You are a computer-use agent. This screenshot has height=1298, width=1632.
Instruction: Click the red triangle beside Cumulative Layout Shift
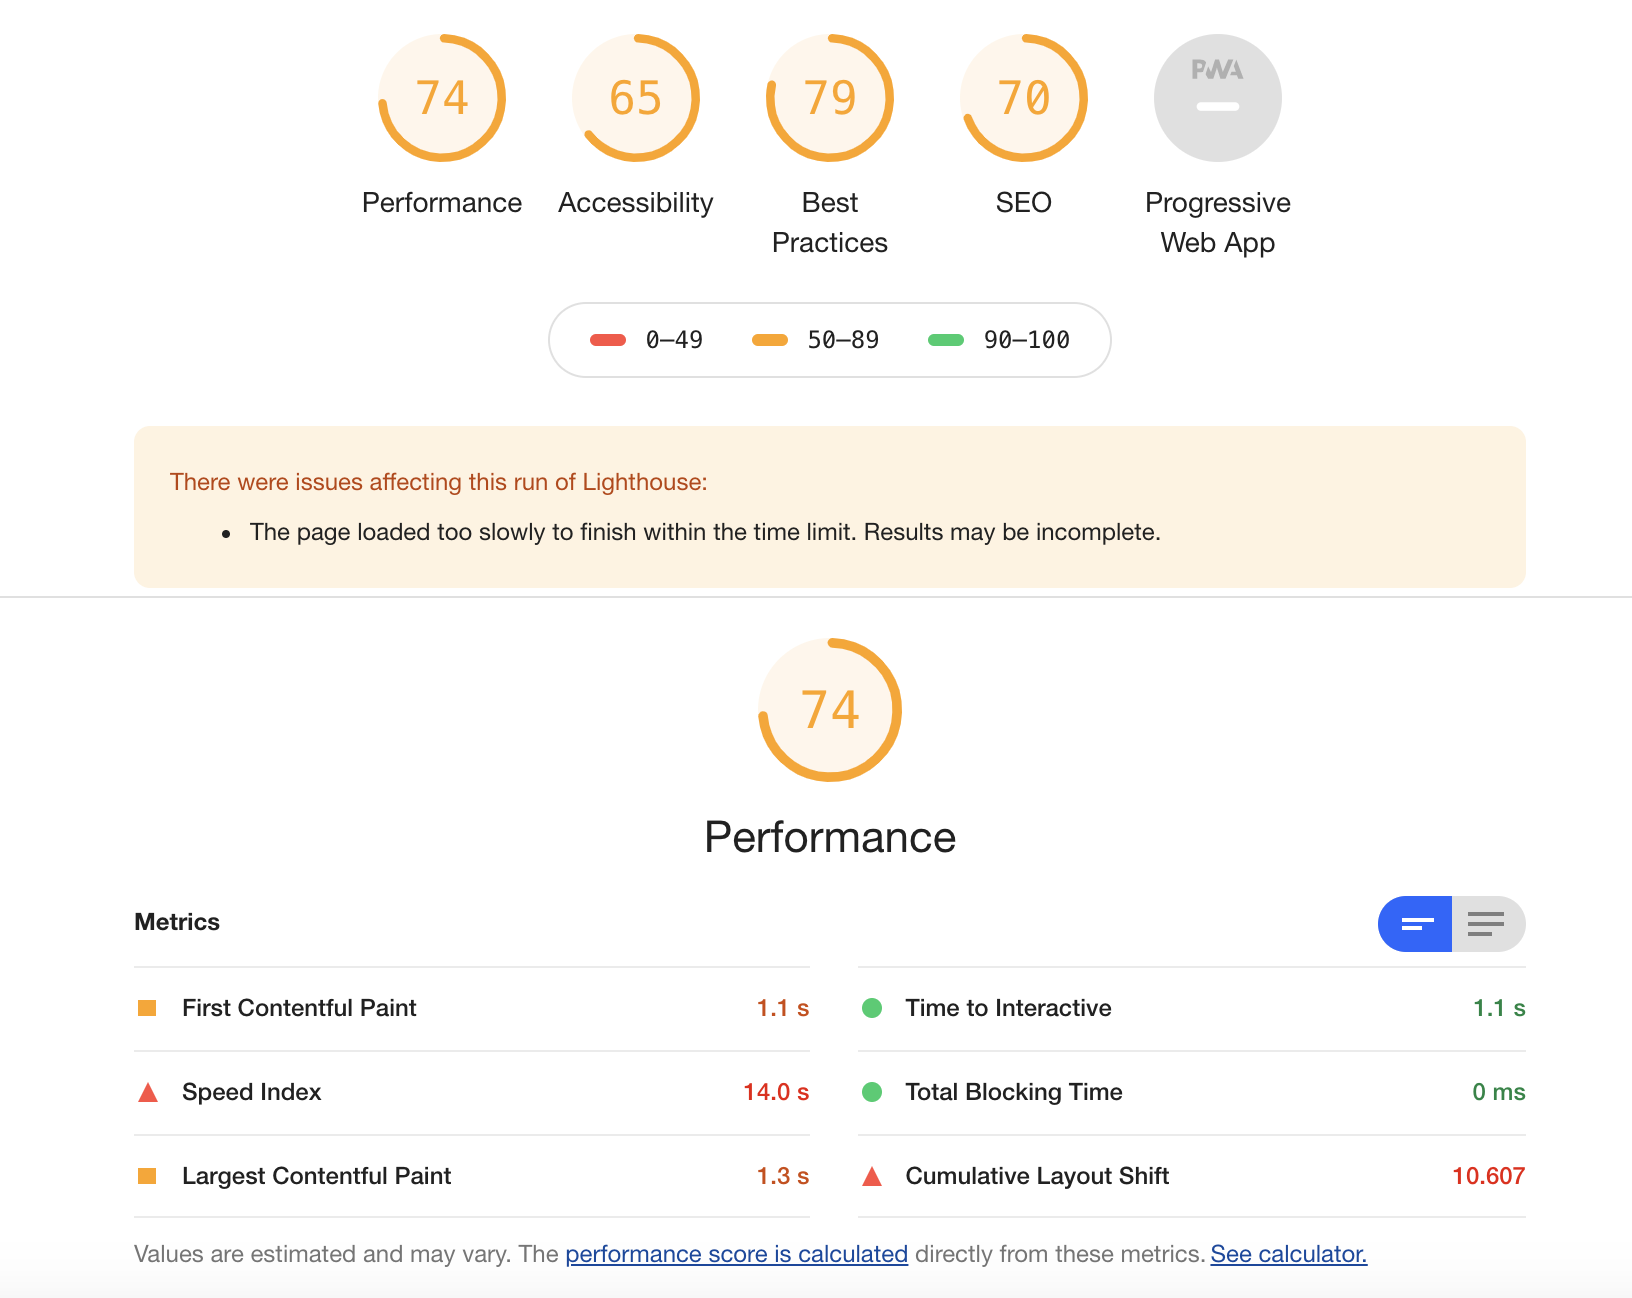tap(872, 1176)
